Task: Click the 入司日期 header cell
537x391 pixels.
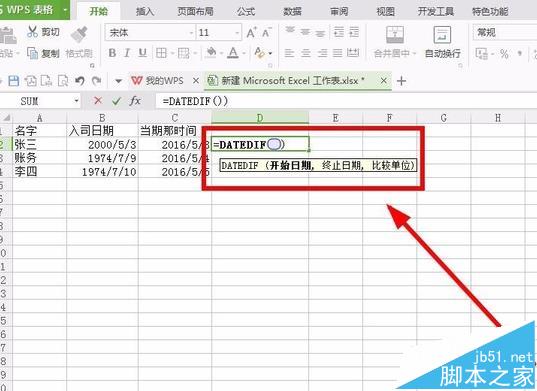Action: pyautogui.click(x=102, y=130)
